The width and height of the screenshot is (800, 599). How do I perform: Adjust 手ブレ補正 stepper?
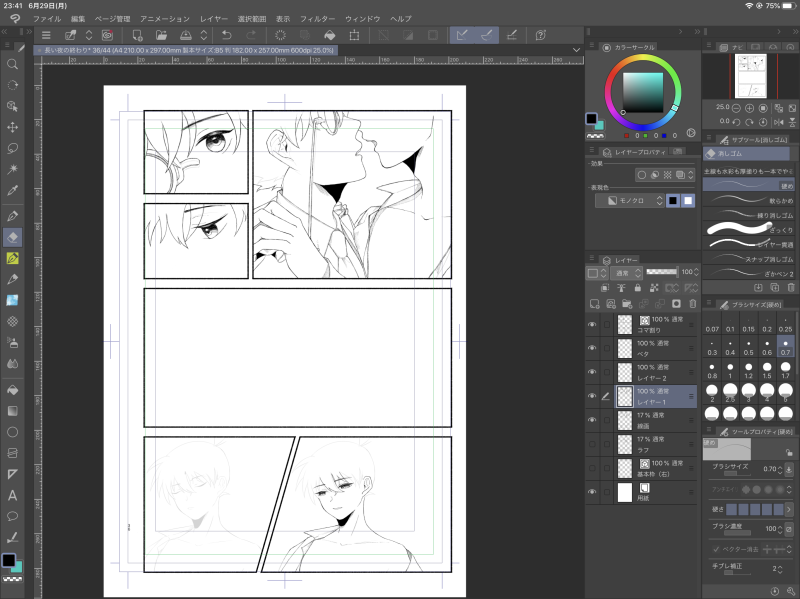click(x=780, y=568)
